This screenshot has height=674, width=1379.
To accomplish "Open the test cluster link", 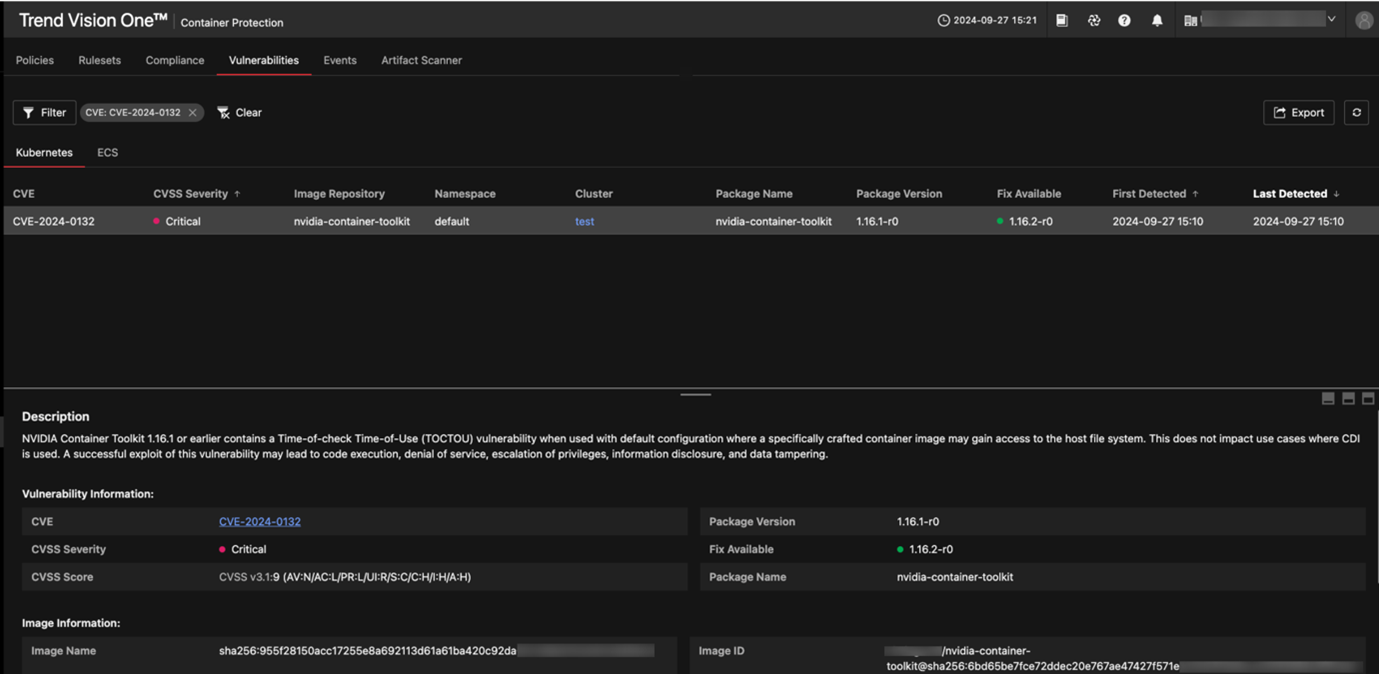I will click(584, 222).
